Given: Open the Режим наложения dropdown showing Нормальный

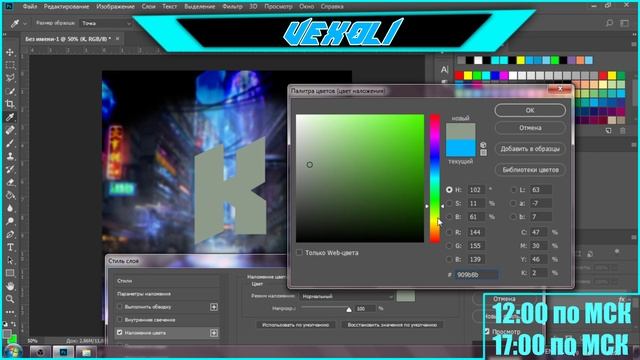Looking at the screenshot, I should coord(347,296).
